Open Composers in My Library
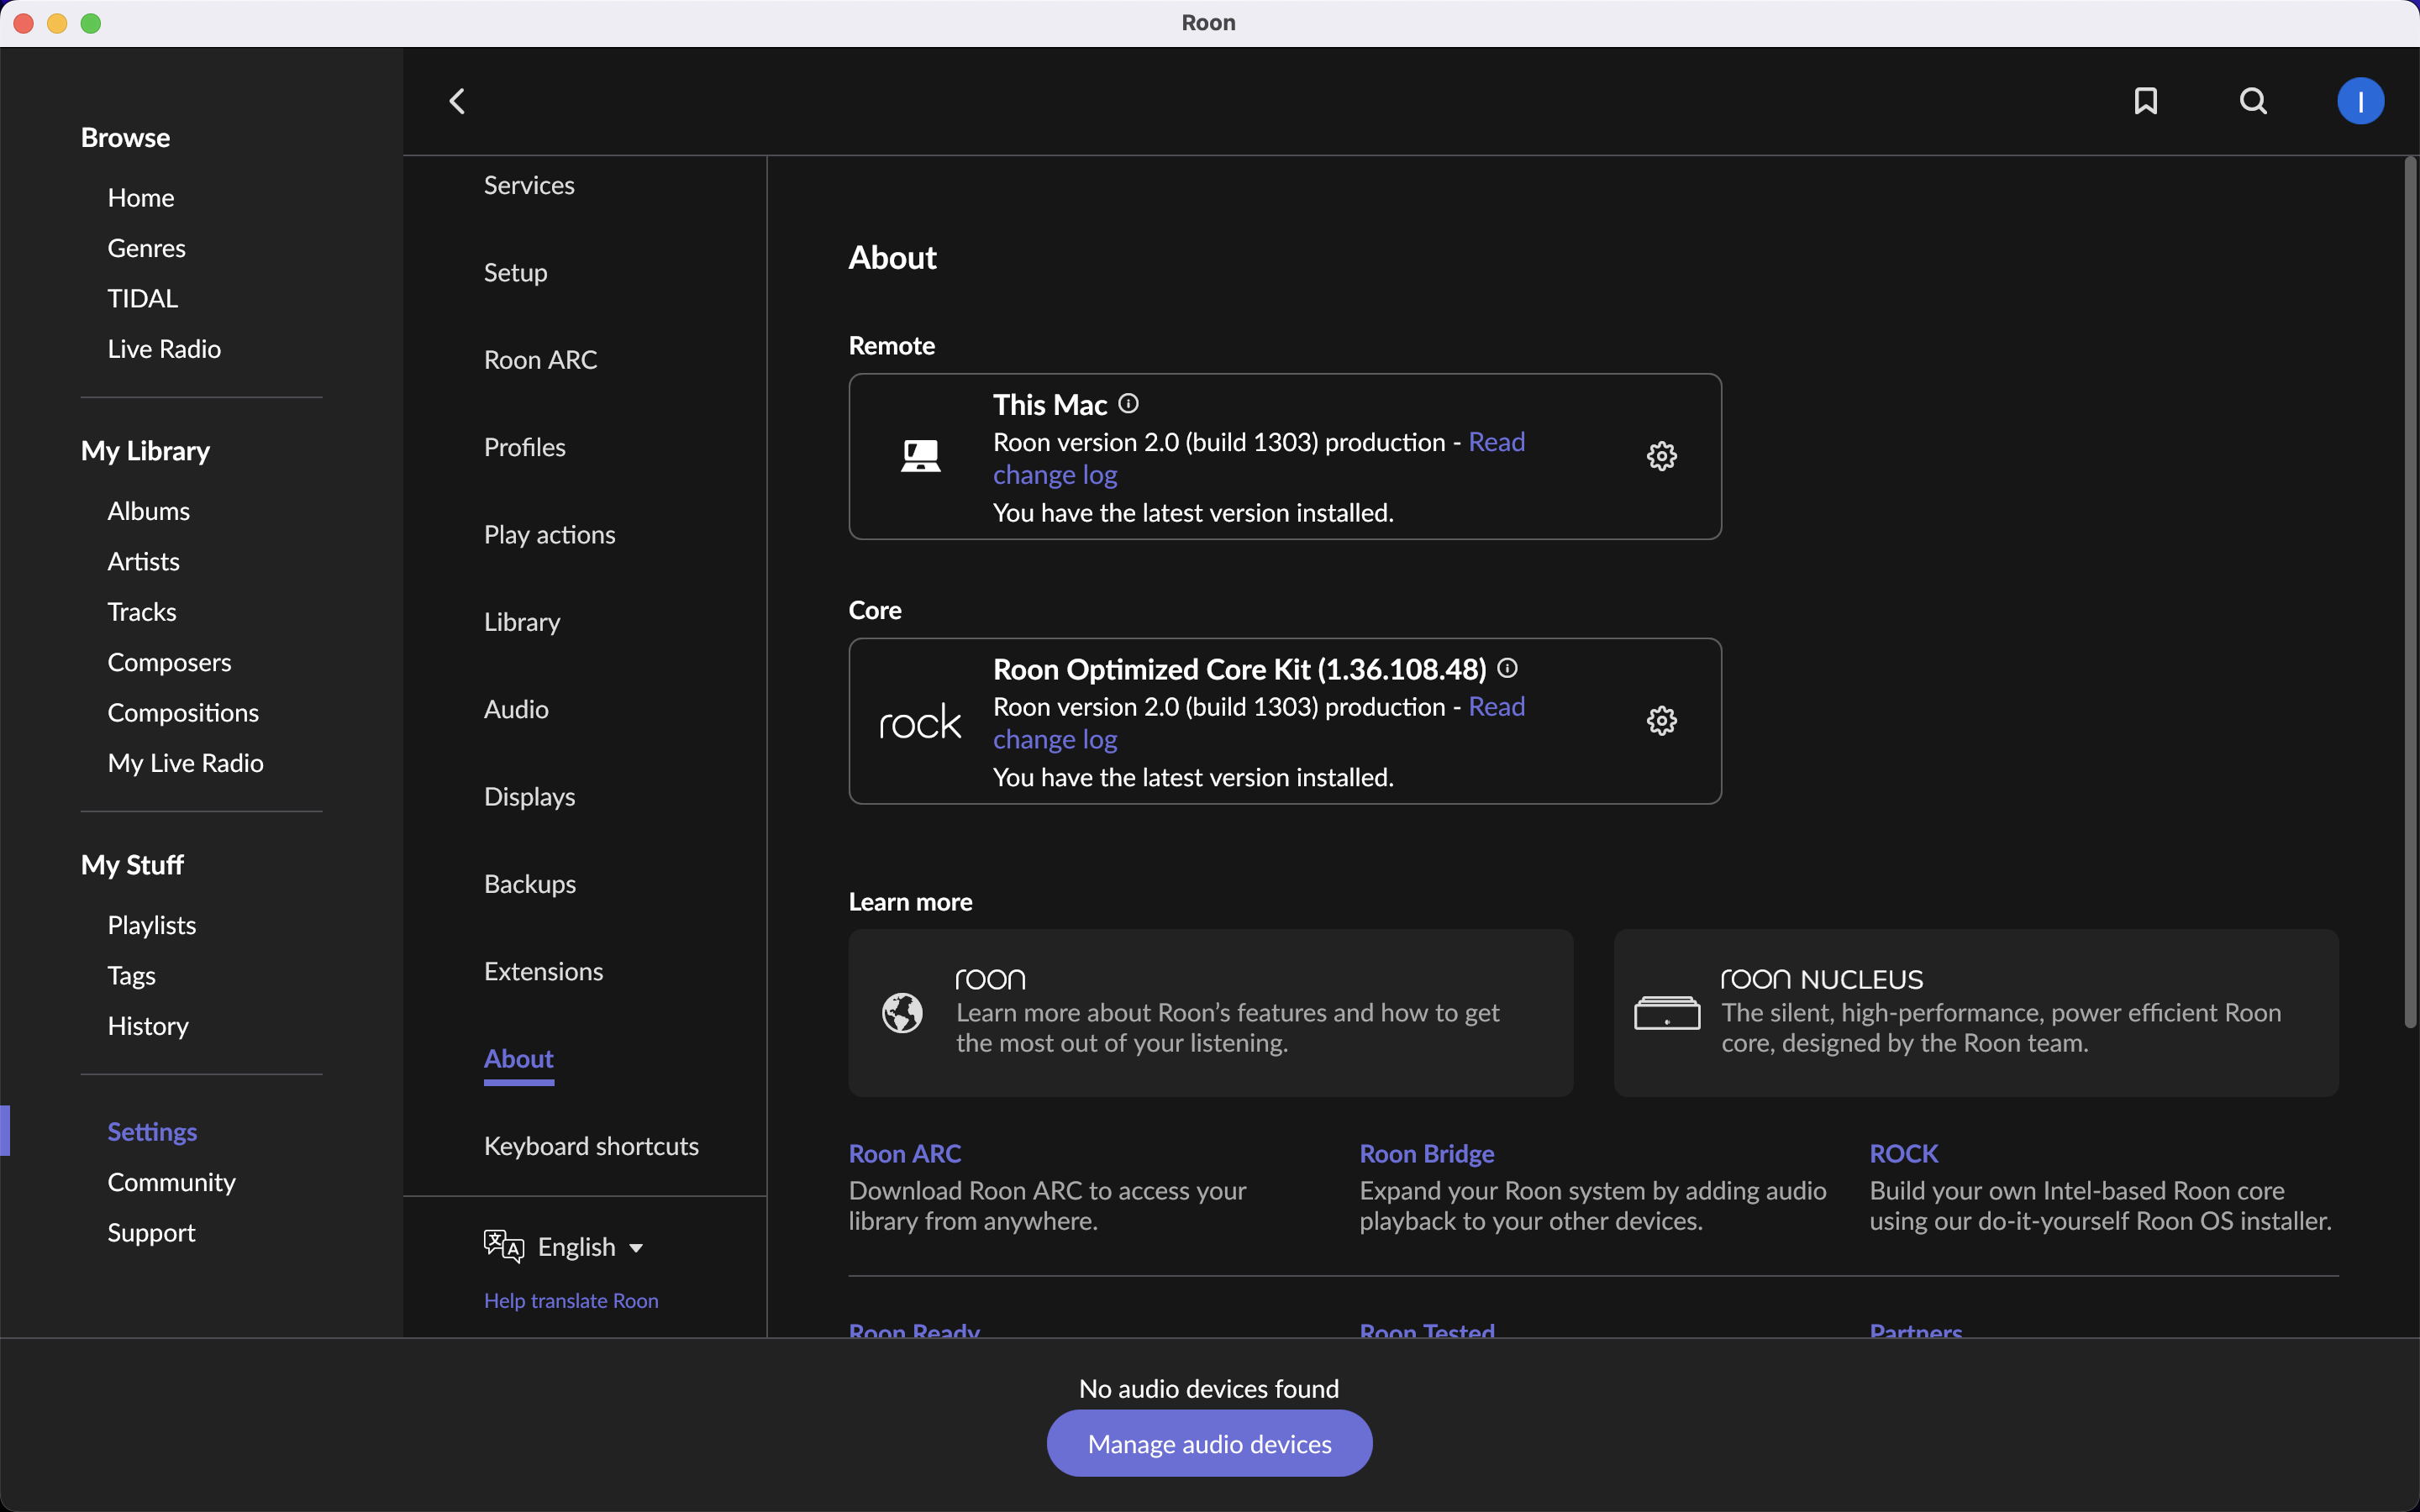The image size is (2420, 1512). tap(169, 662)
